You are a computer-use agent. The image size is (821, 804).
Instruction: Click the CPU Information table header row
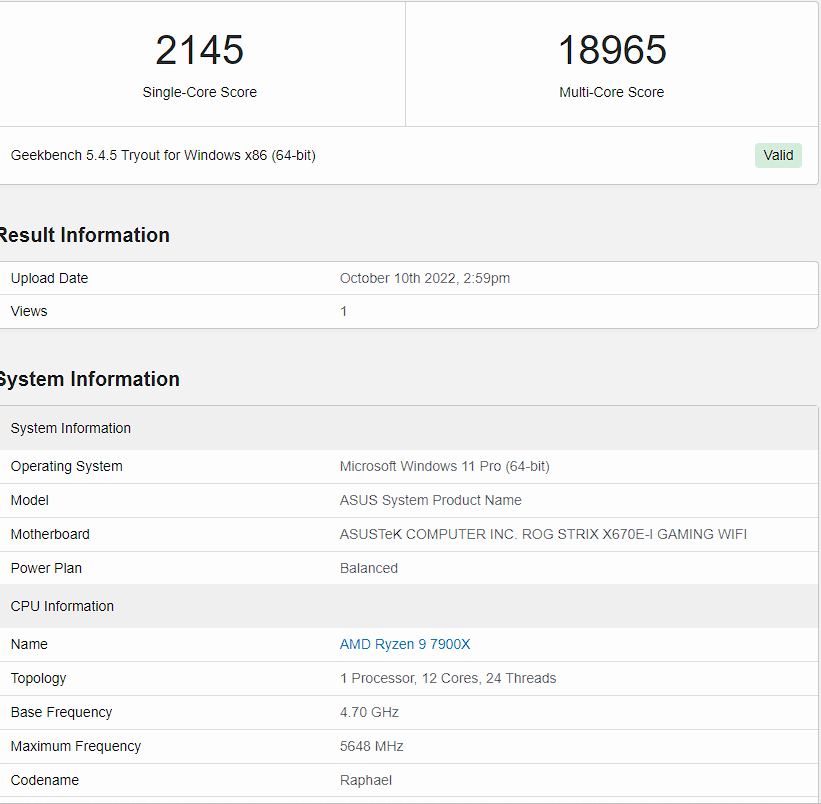click(x=409, y=606)
